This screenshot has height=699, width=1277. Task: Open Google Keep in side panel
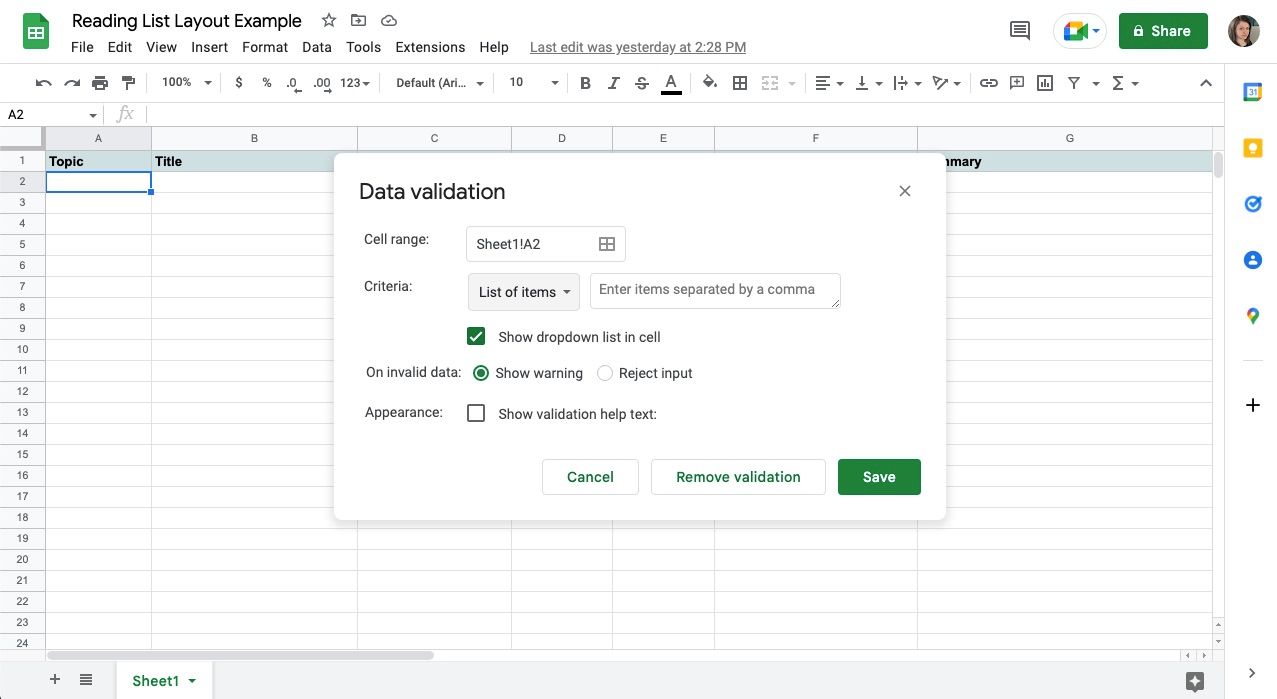pos(1252,148)
